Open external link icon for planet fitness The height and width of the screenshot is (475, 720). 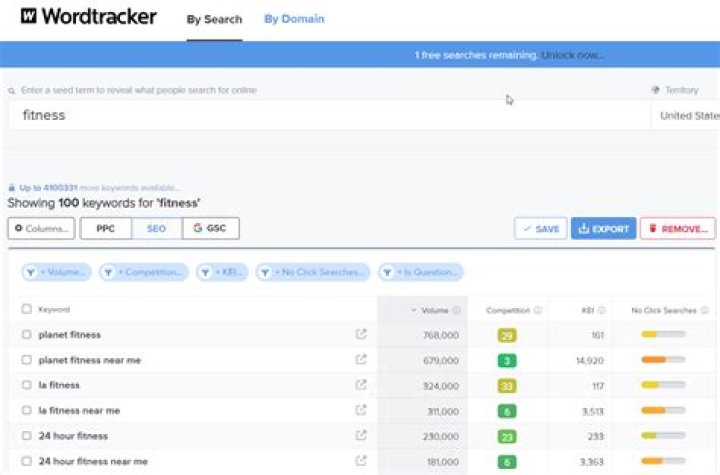[361, 334]
